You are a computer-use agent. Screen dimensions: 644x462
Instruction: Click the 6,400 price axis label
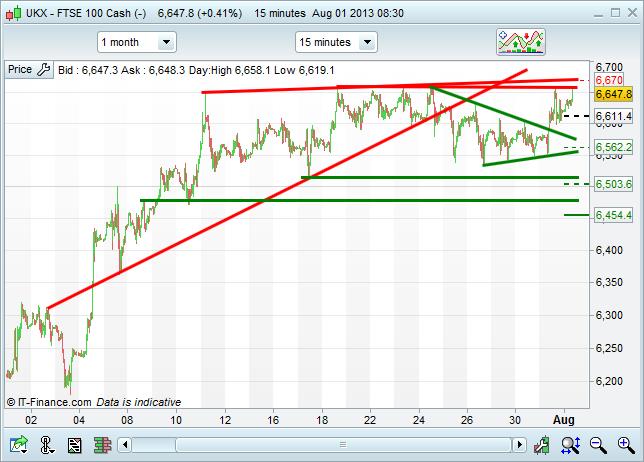609,250
